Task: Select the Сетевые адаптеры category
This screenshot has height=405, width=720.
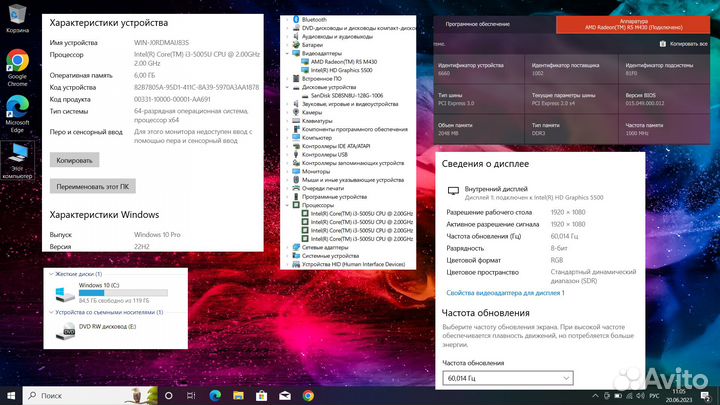Action: (x=325, y=247)
